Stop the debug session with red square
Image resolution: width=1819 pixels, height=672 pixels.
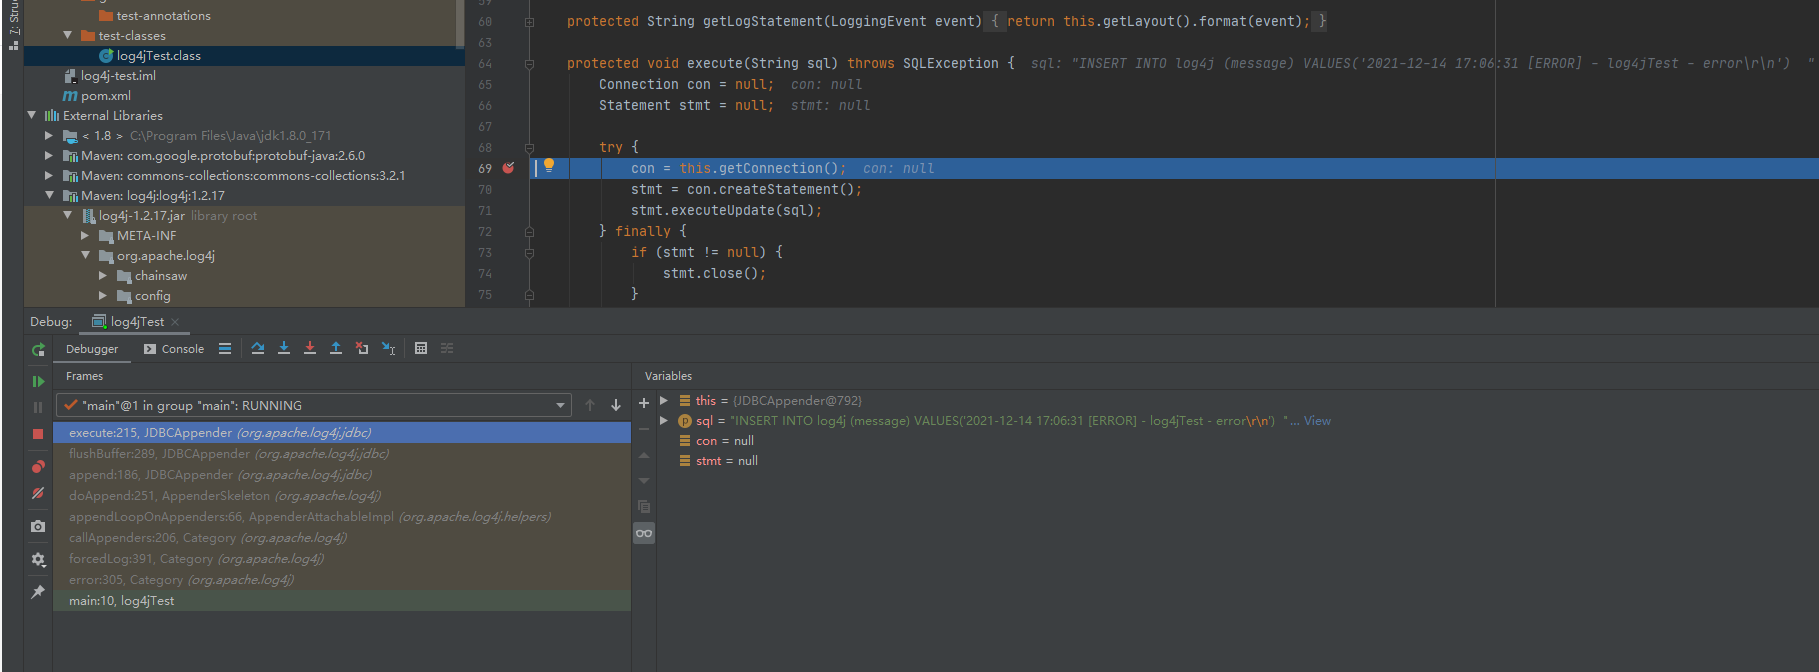point(38,434)
